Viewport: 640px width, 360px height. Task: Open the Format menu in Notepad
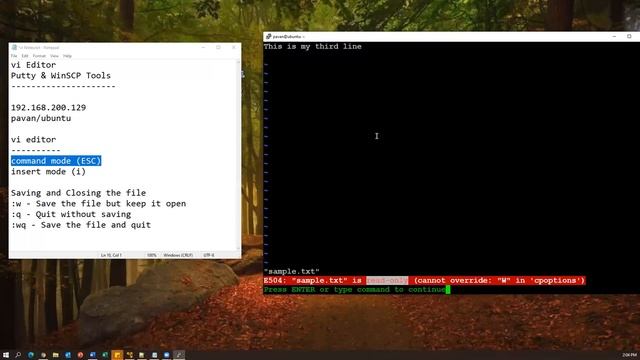coord(39,56)
